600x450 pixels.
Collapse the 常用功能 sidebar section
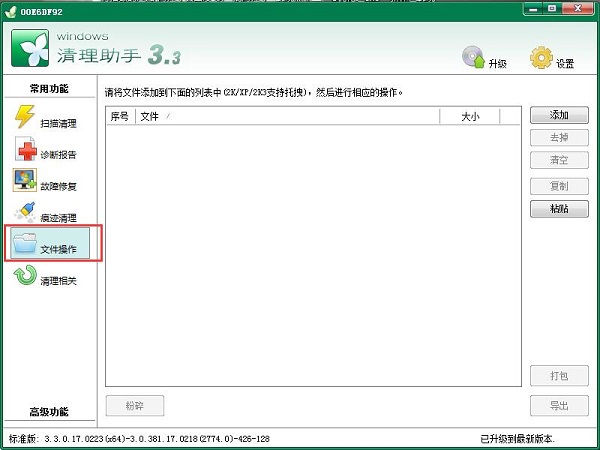click(49, 89)
